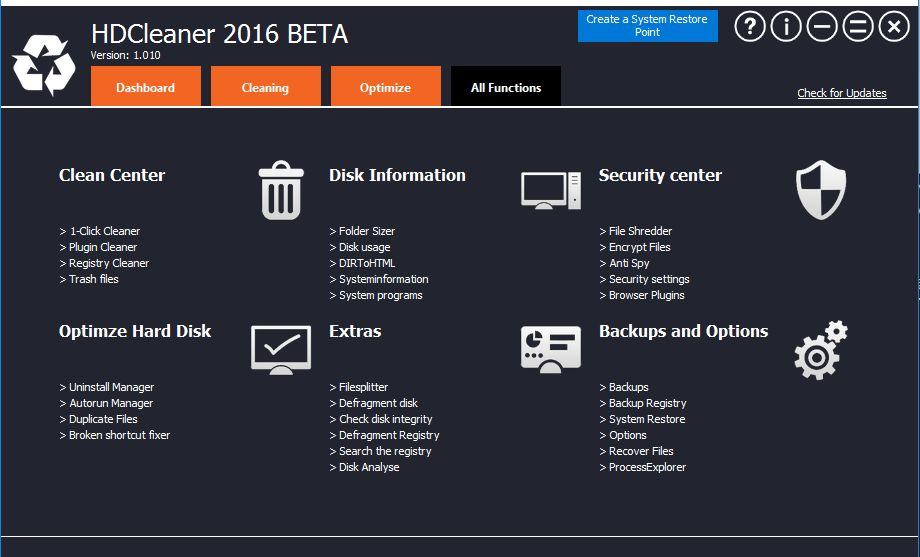Open DIRToHTML tool
Viewport: 920px width, 557px height.
pos(362,263)
